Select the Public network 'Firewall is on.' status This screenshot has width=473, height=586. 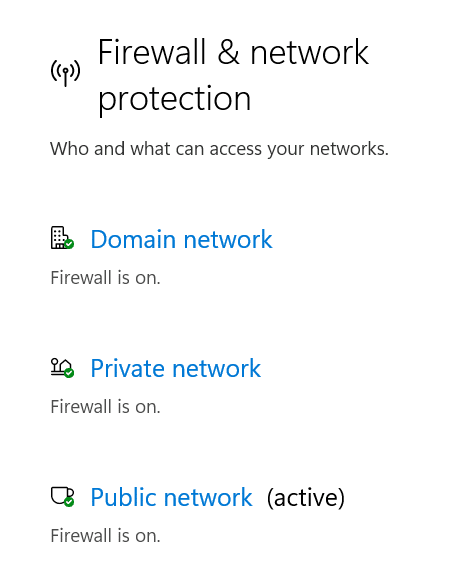point(105,536)
